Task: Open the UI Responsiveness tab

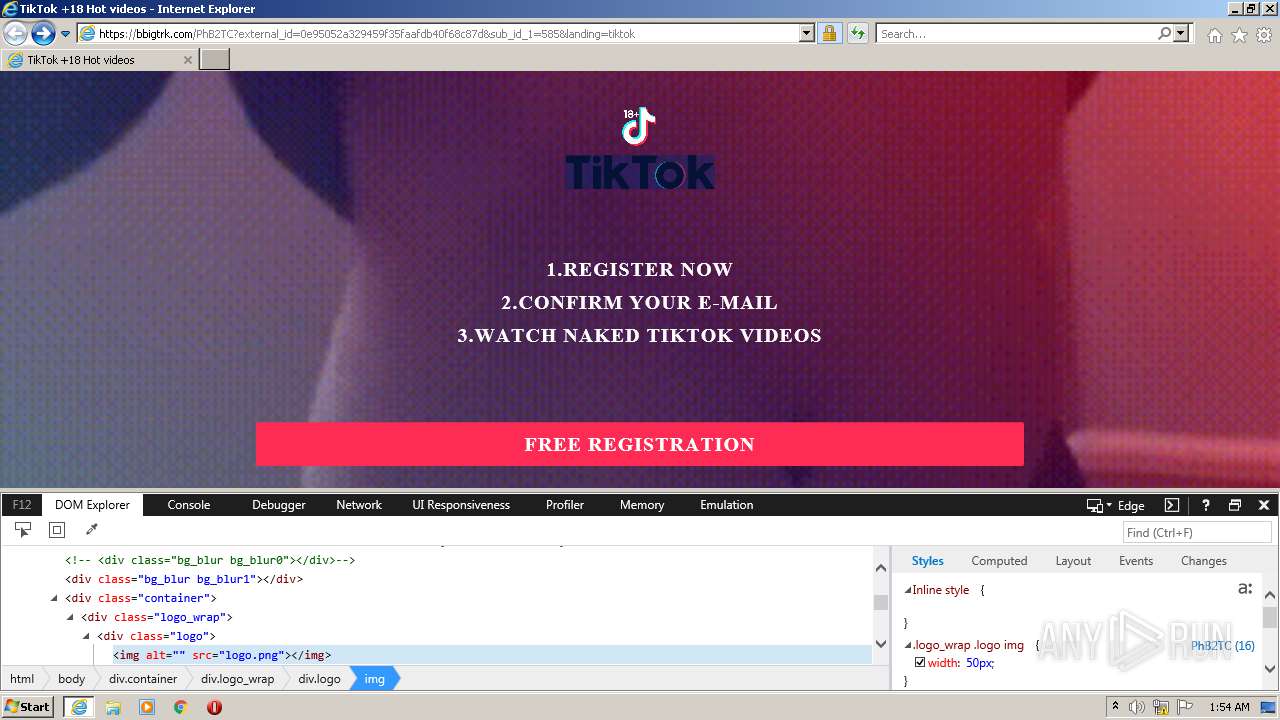Action: (x=461, y=505)
